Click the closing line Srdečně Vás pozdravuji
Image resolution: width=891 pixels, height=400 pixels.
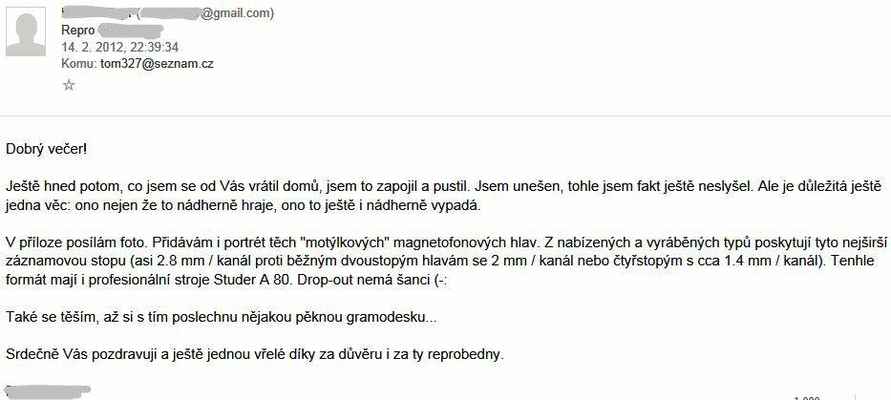[x=255, y=355]
